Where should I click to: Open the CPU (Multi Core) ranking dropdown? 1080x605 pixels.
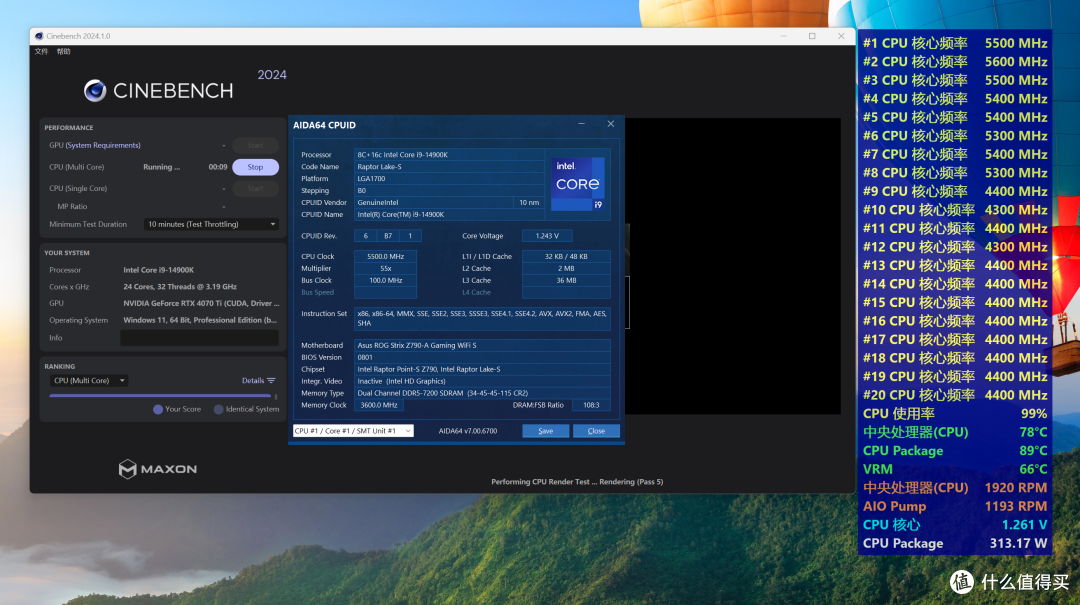point(88,380)
